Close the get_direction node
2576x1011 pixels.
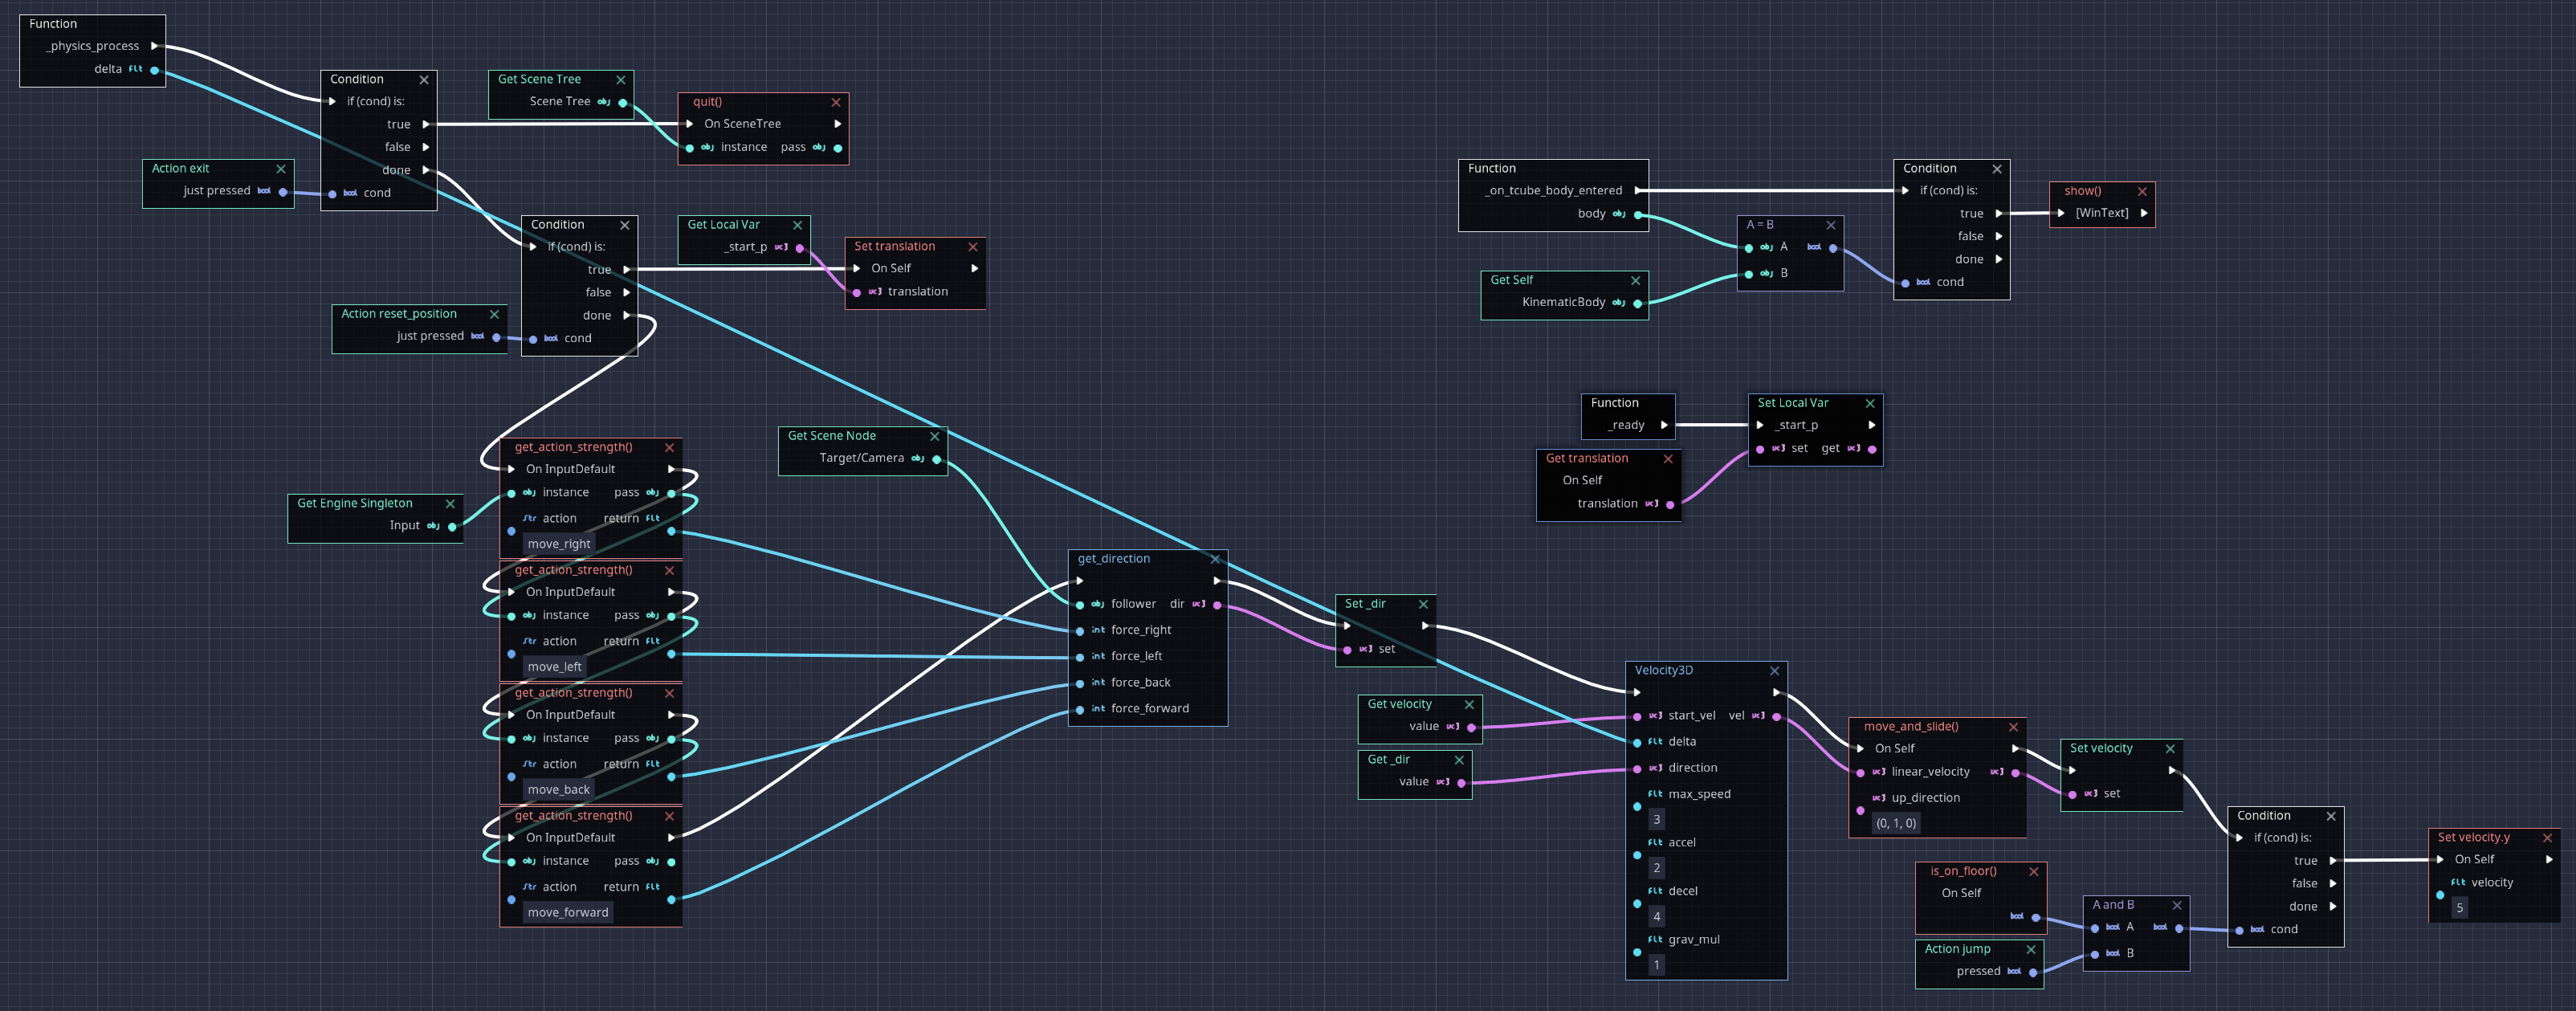(1215, 559)
